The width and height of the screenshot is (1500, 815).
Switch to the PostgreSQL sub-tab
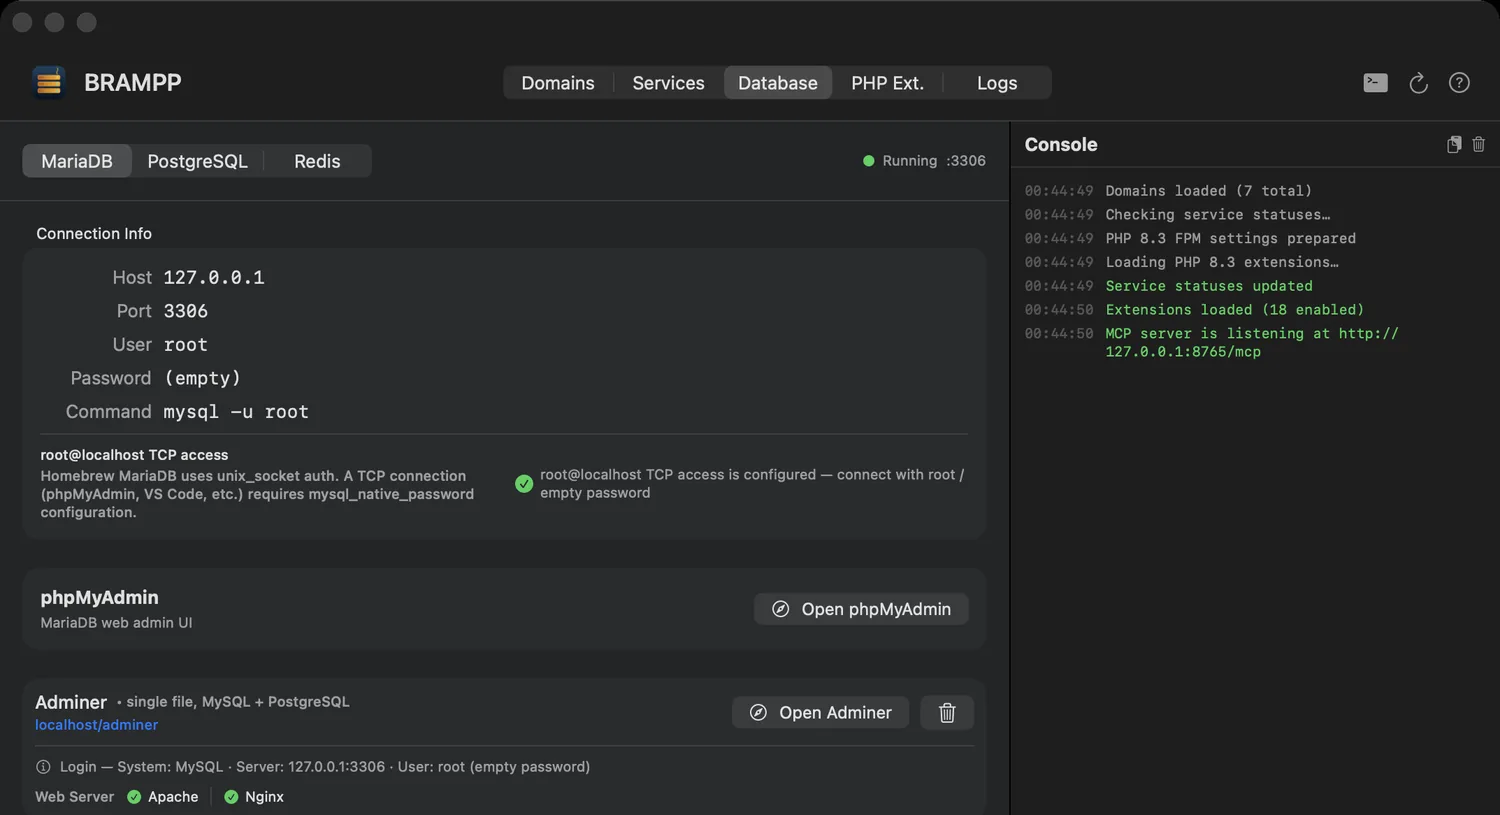(197, 161)
